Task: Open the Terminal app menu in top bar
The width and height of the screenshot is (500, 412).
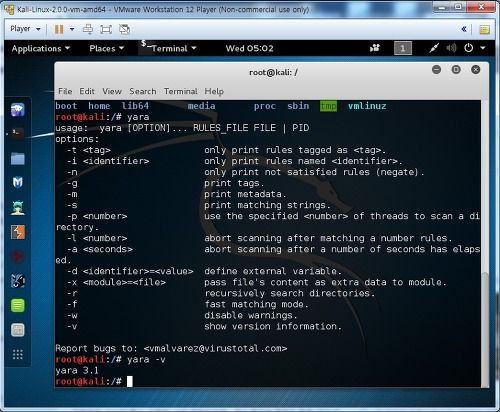Action: [x=169, y=48]
